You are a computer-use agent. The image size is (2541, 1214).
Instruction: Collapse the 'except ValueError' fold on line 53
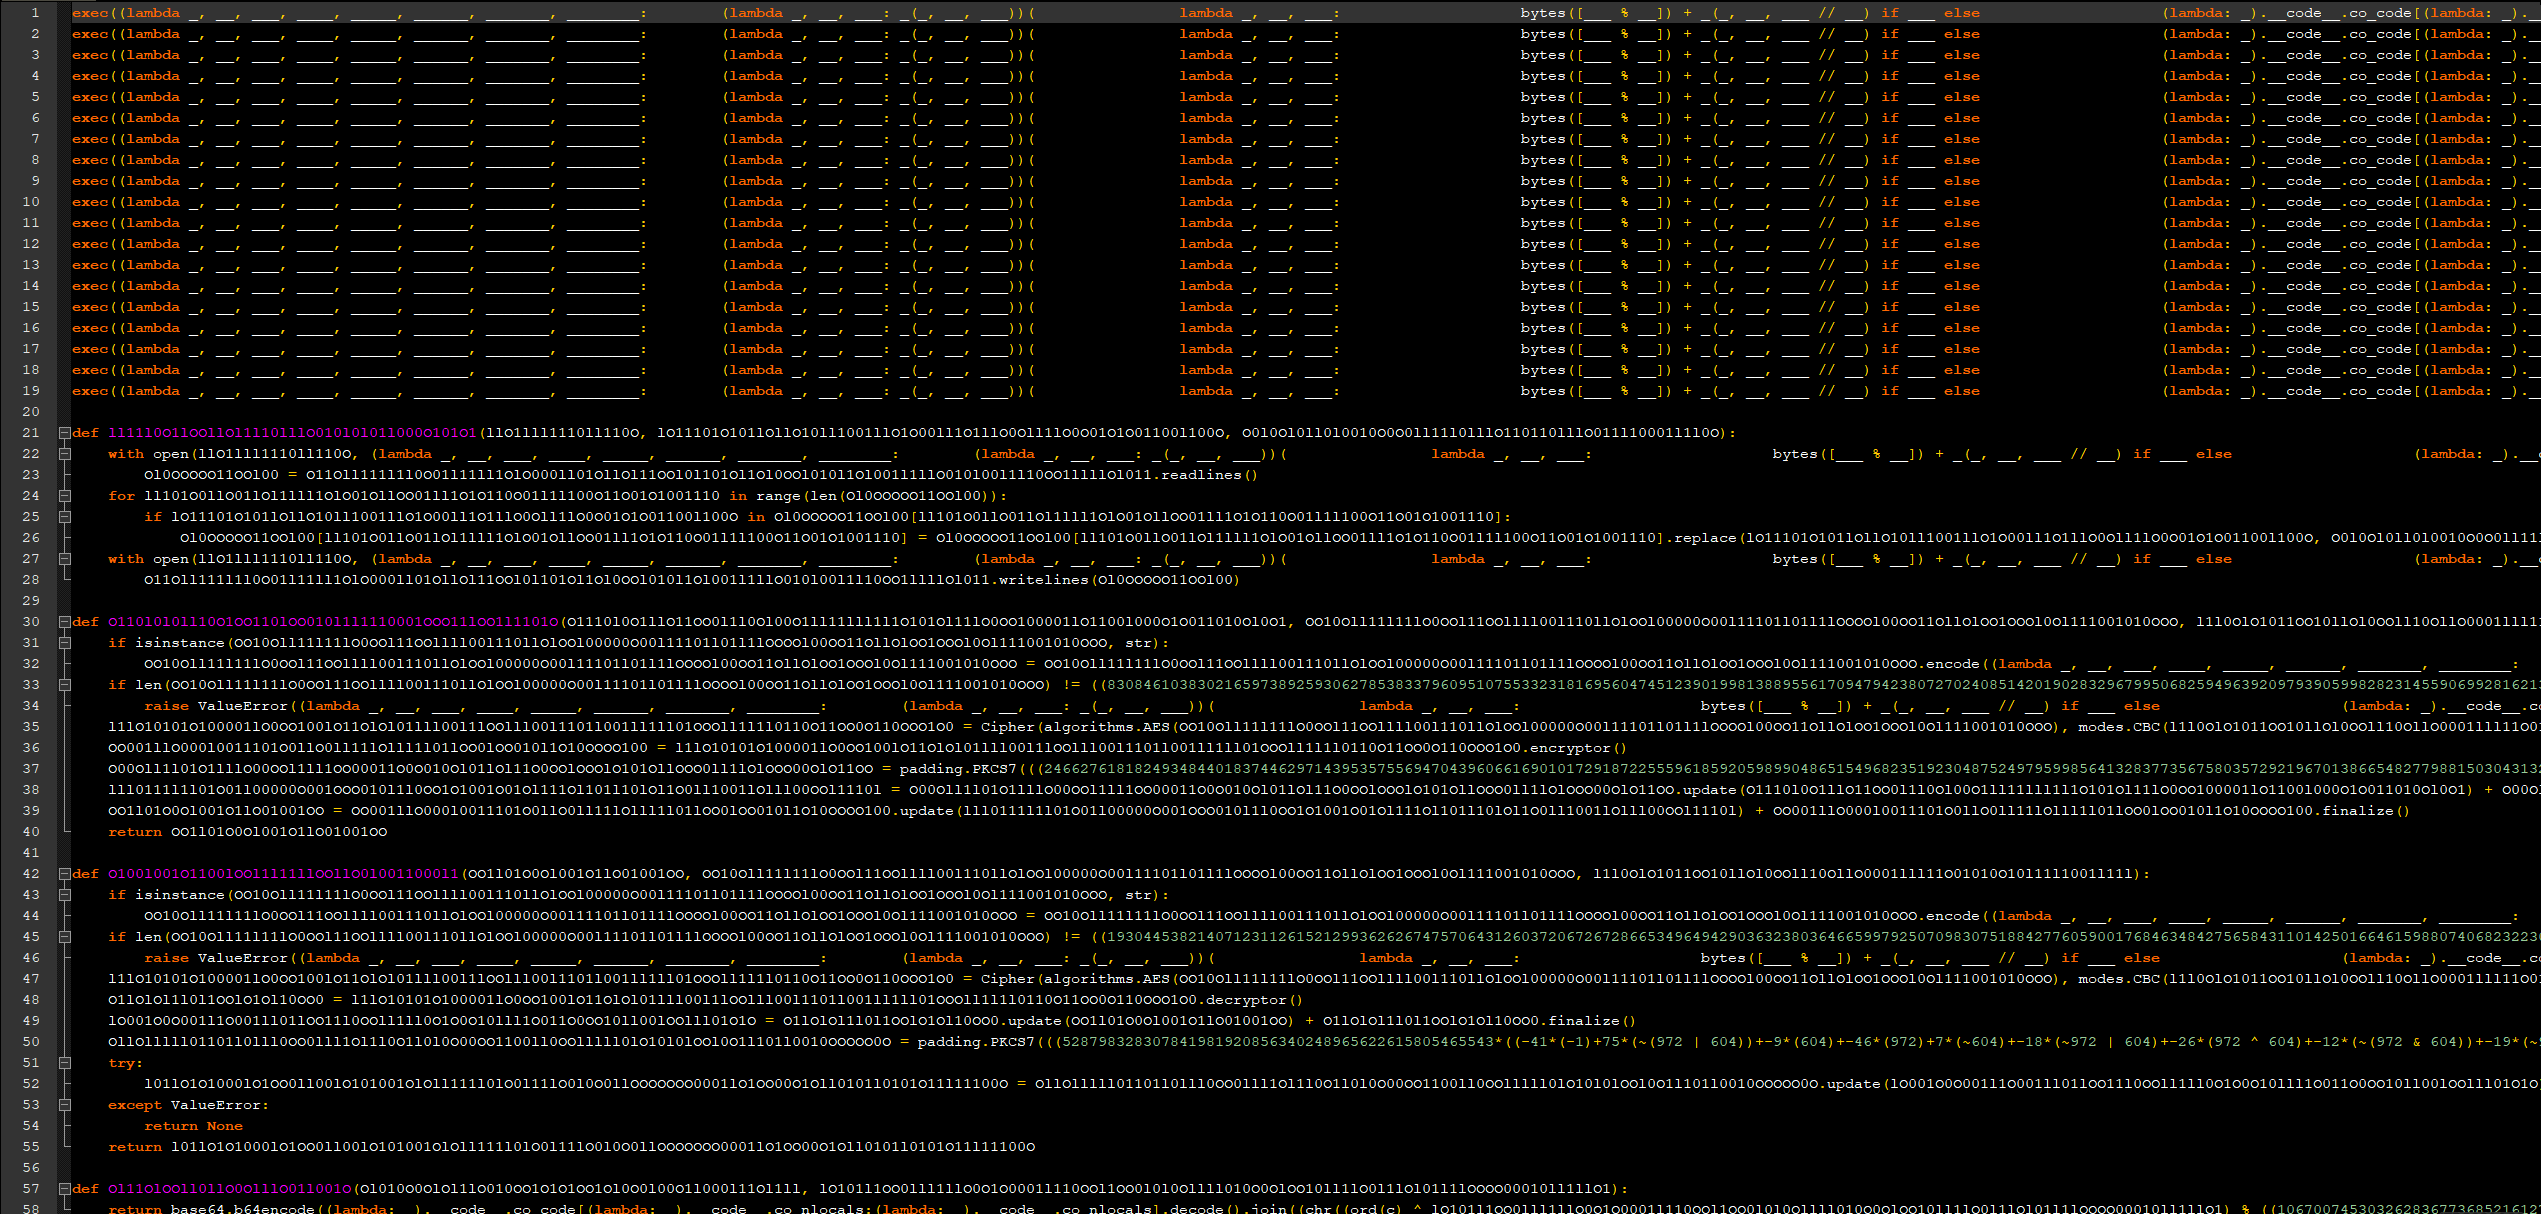point(64,1105)
